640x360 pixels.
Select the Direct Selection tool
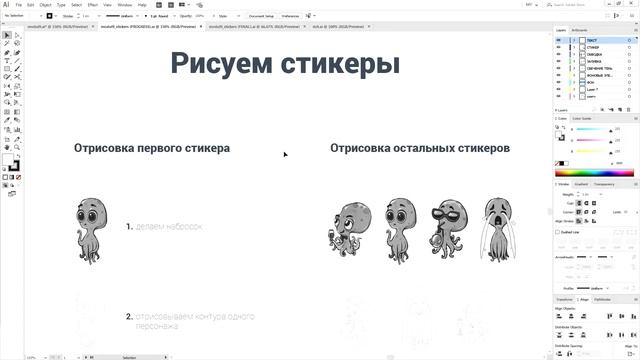tap(17, 36)
